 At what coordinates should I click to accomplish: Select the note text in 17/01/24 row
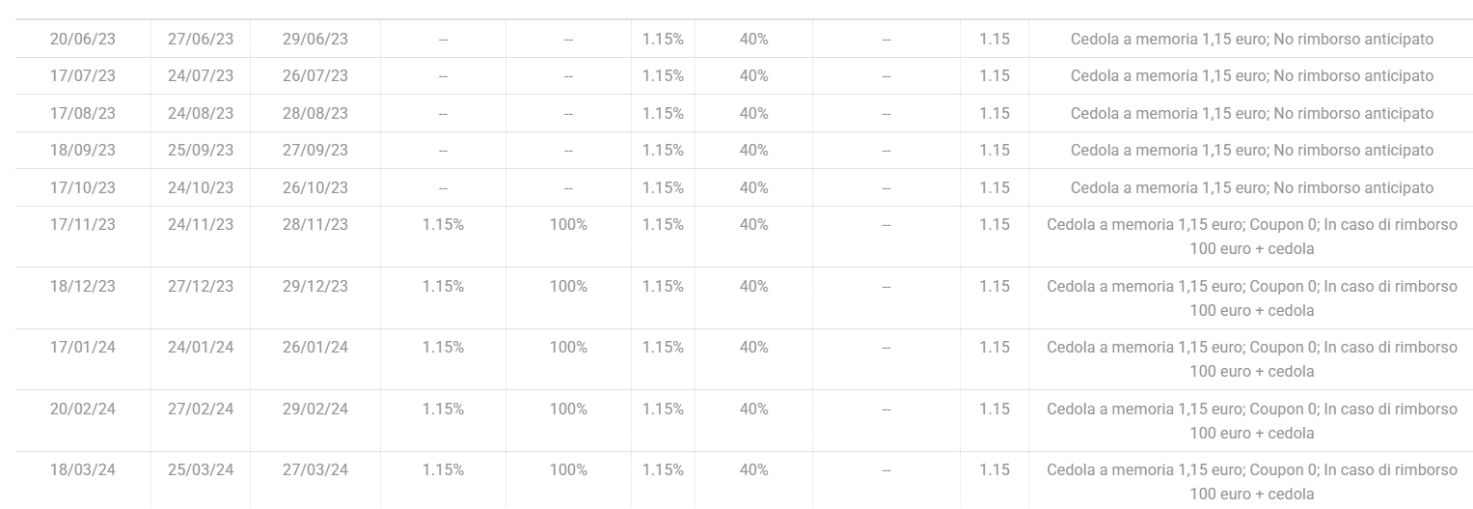(1252, 359)
